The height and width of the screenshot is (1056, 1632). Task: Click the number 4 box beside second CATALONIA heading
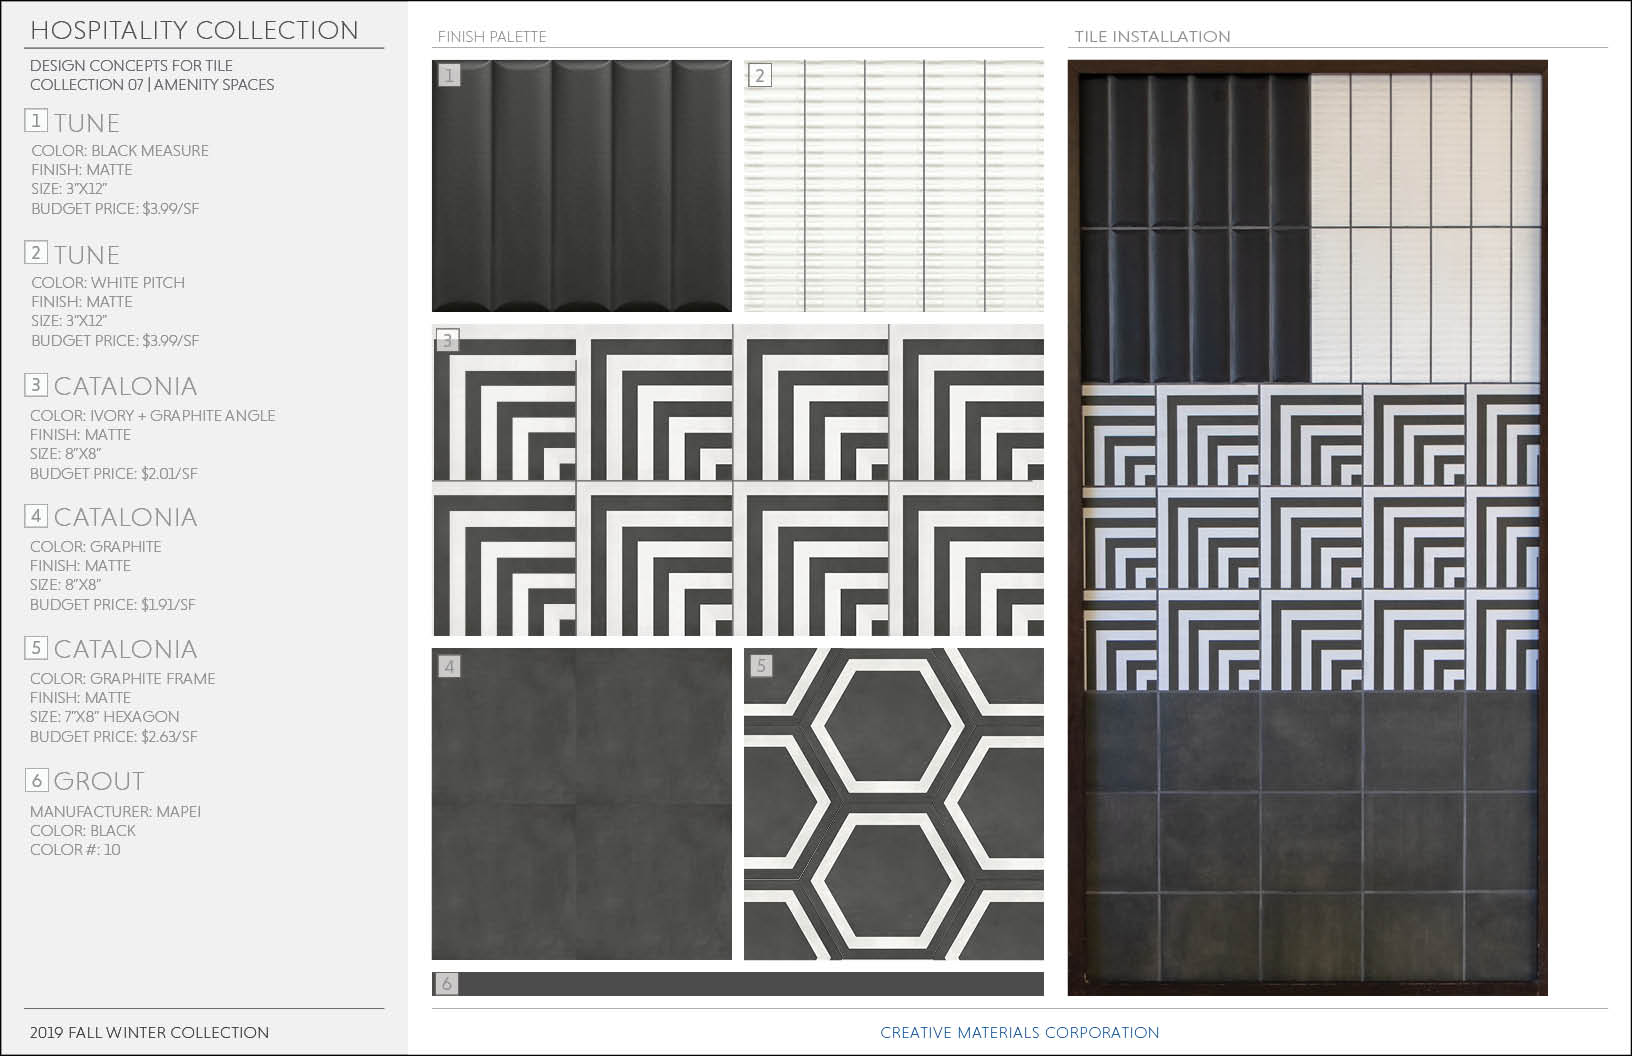tap(36, 516)
